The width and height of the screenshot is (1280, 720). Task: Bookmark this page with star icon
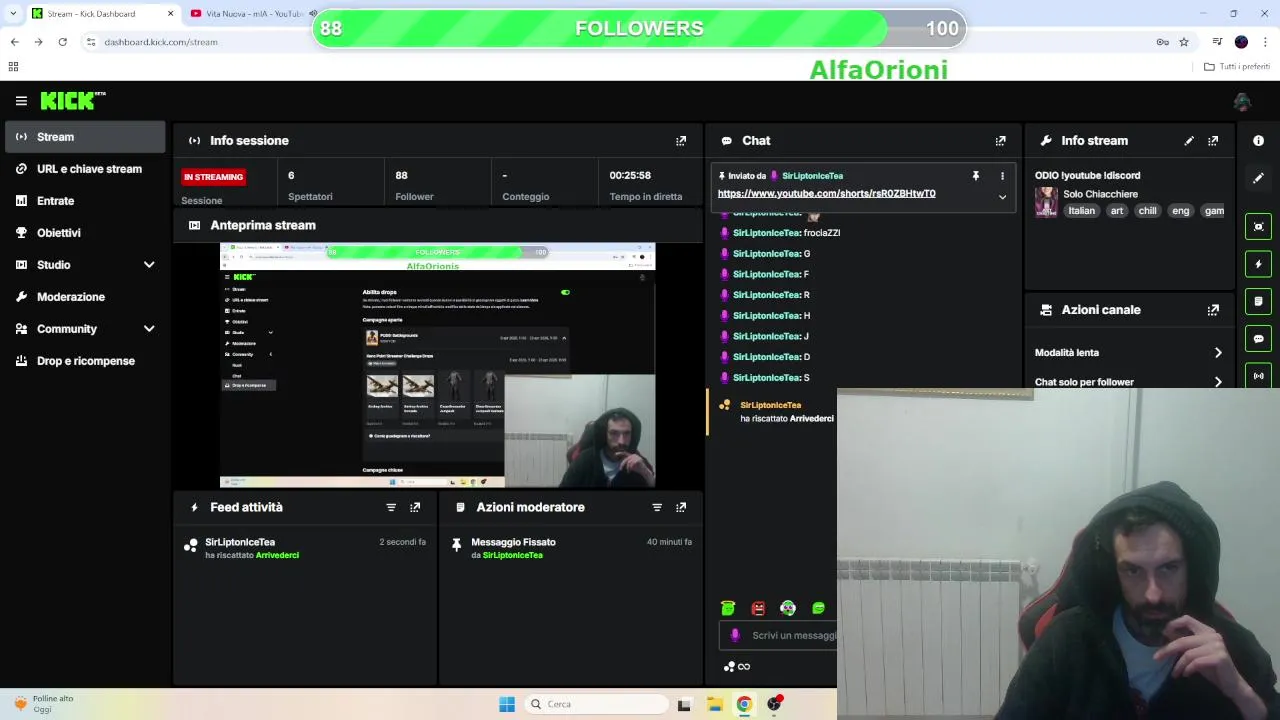tap(1184, 42)
